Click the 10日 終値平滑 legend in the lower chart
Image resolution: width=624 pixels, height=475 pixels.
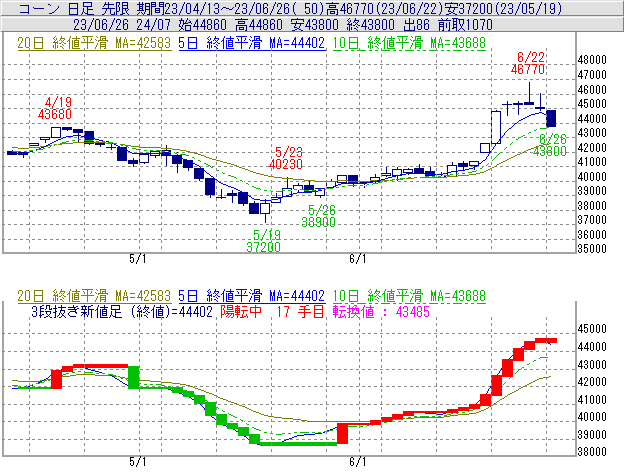[x=409, y=296]
